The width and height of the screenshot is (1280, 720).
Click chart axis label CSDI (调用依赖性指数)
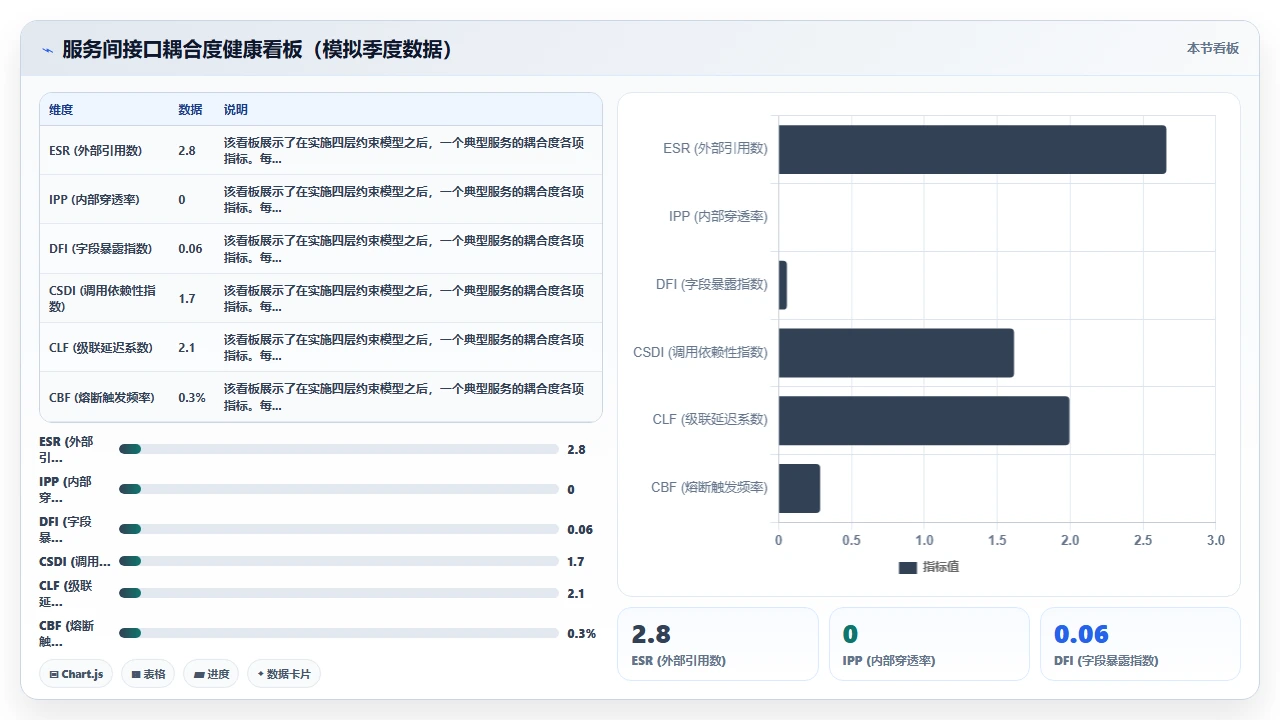click(700, 352)
